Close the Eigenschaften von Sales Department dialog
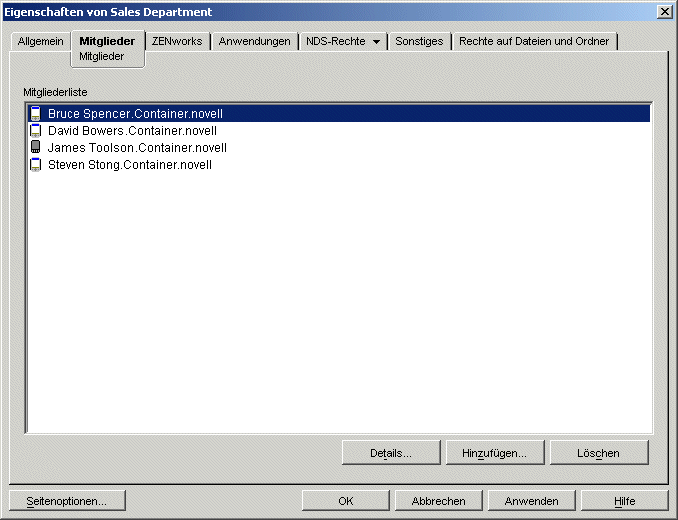 [664, 12]
